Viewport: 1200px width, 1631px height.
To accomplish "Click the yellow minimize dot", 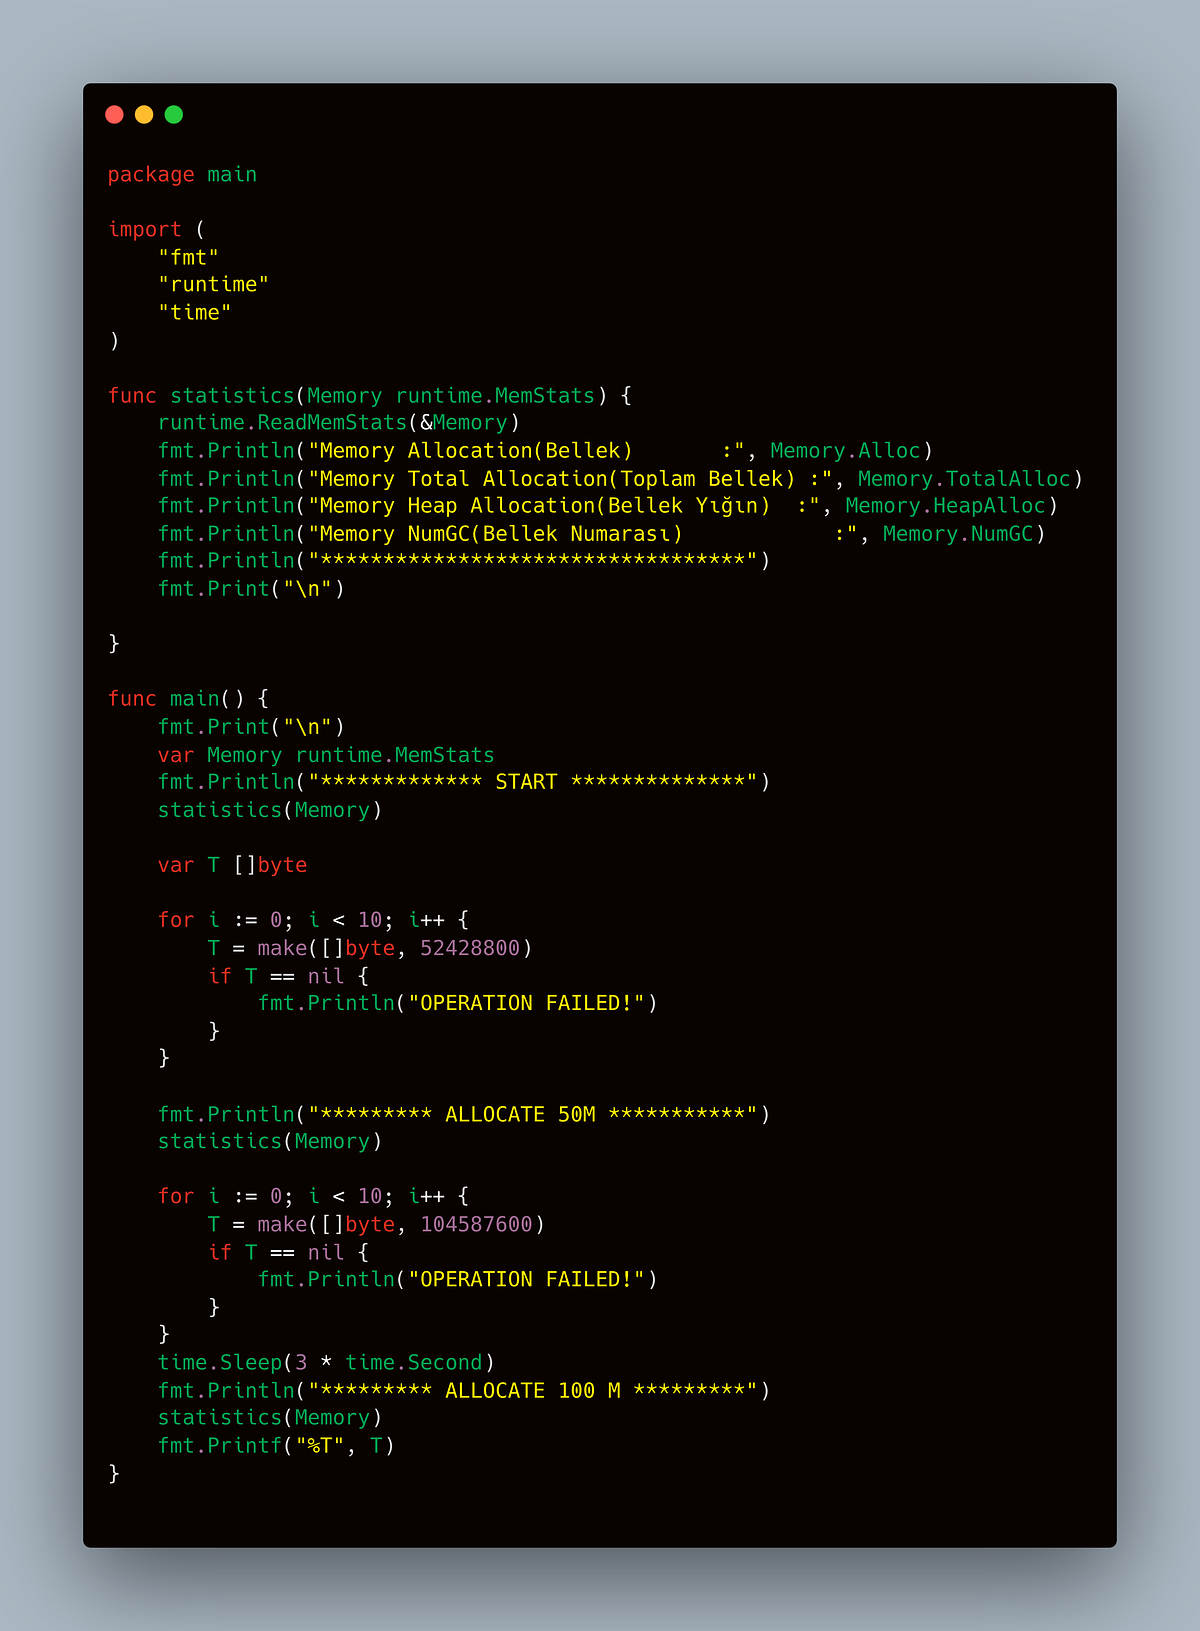I will coord(144,114).
